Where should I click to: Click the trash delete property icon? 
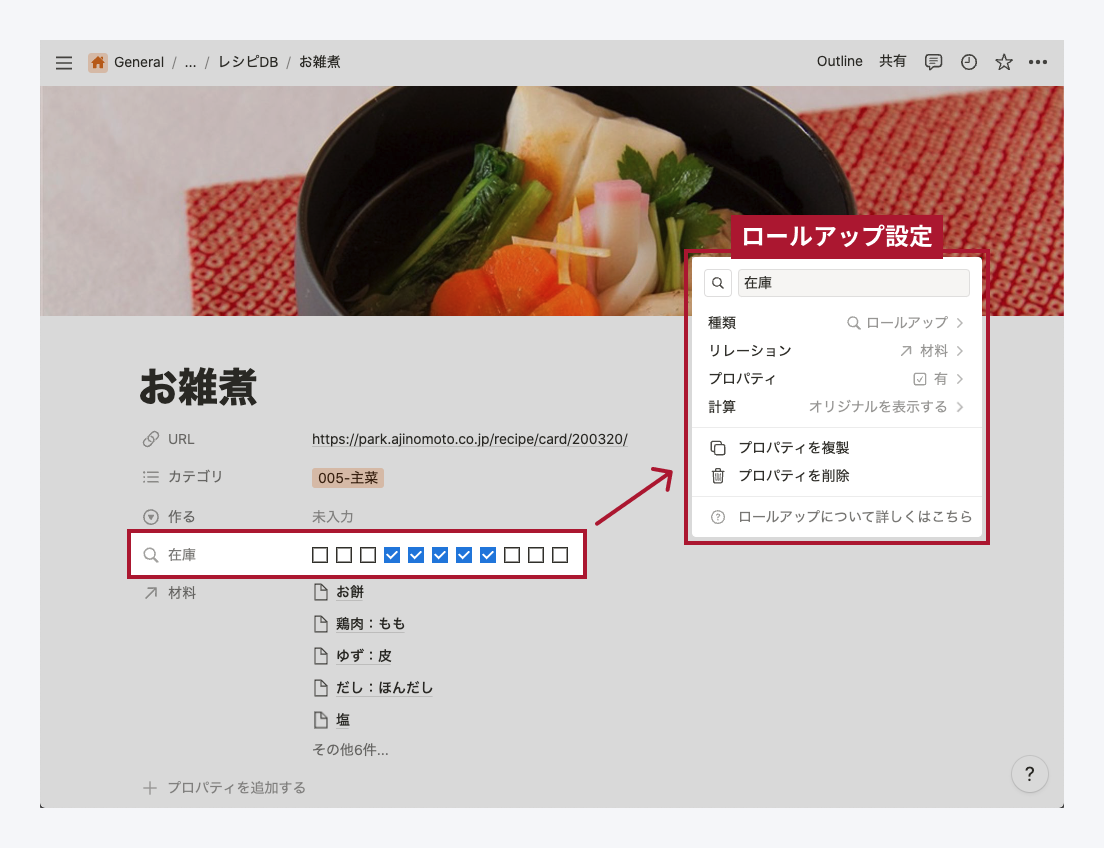pyautogui.click(x=717, y=476)
